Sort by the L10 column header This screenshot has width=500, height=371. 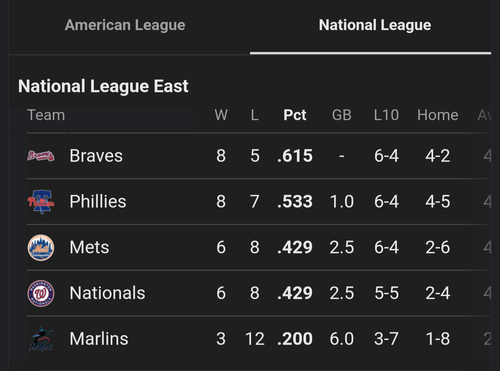point(386,115)
